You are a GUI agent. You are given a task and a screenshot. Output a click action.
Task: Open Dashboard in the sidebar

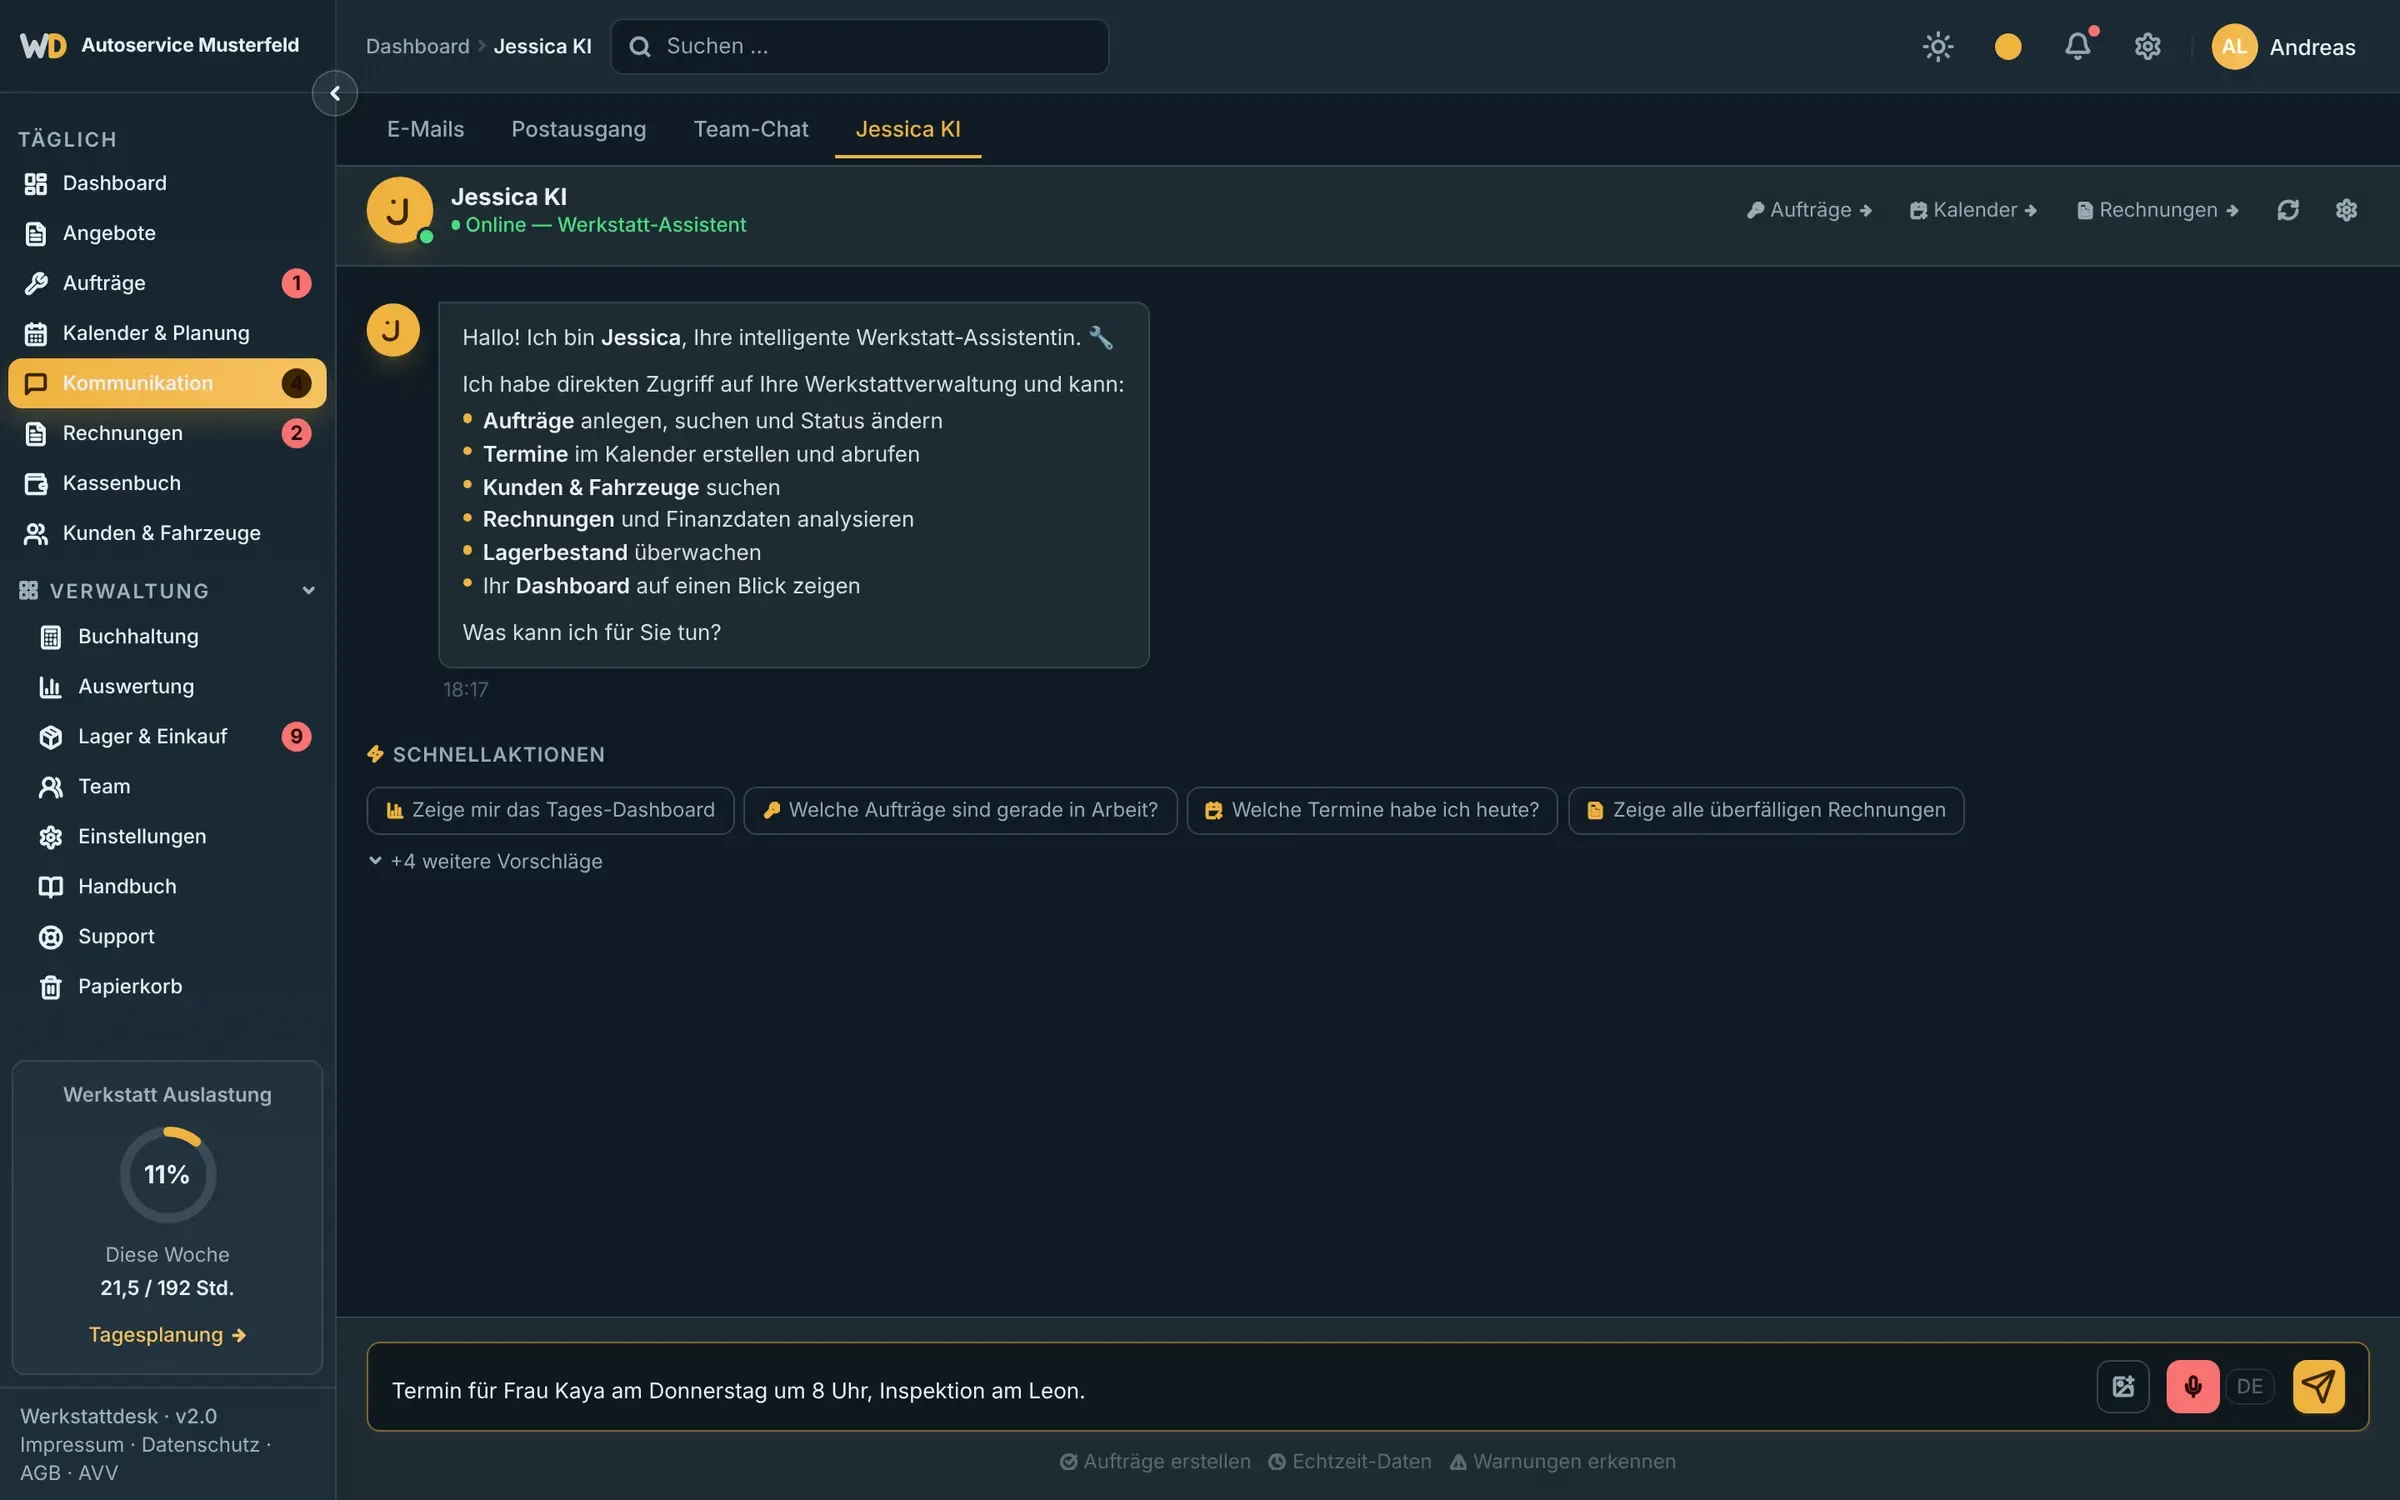click(x=167, y=183)
